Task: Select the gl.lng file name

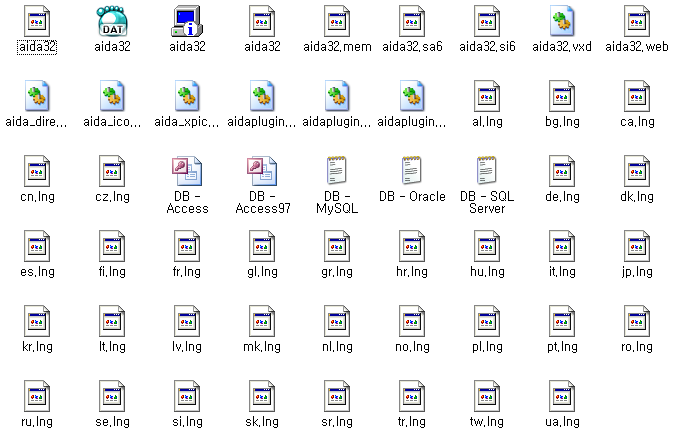Action: (x=262, y=272)
